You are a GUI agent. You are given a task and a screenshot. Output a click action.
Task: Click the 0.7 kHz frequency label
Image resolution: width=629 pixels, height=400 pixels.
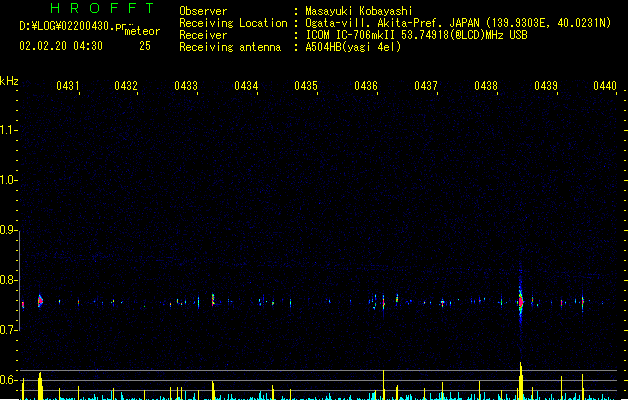point(8,330)
